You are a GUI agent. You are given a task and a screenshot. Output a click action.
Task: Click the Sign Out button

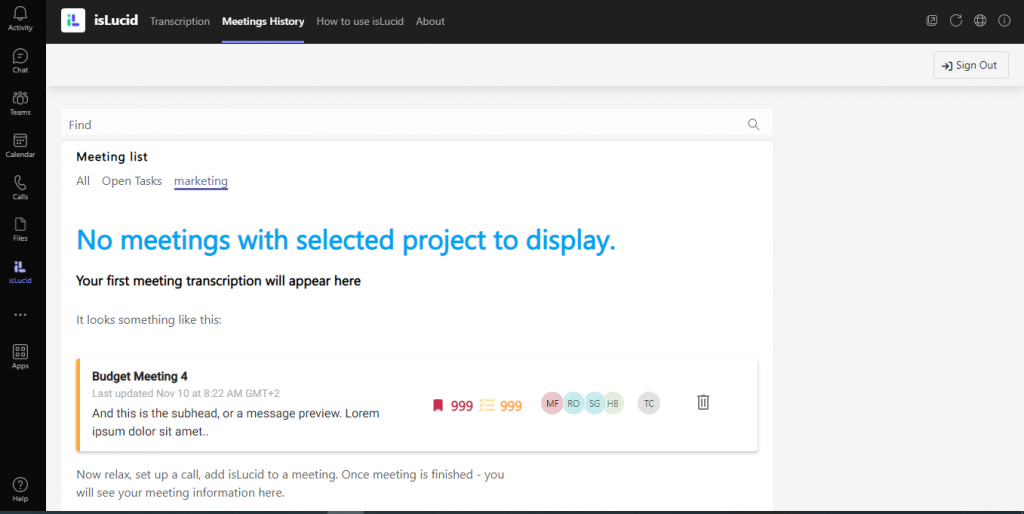970,65
